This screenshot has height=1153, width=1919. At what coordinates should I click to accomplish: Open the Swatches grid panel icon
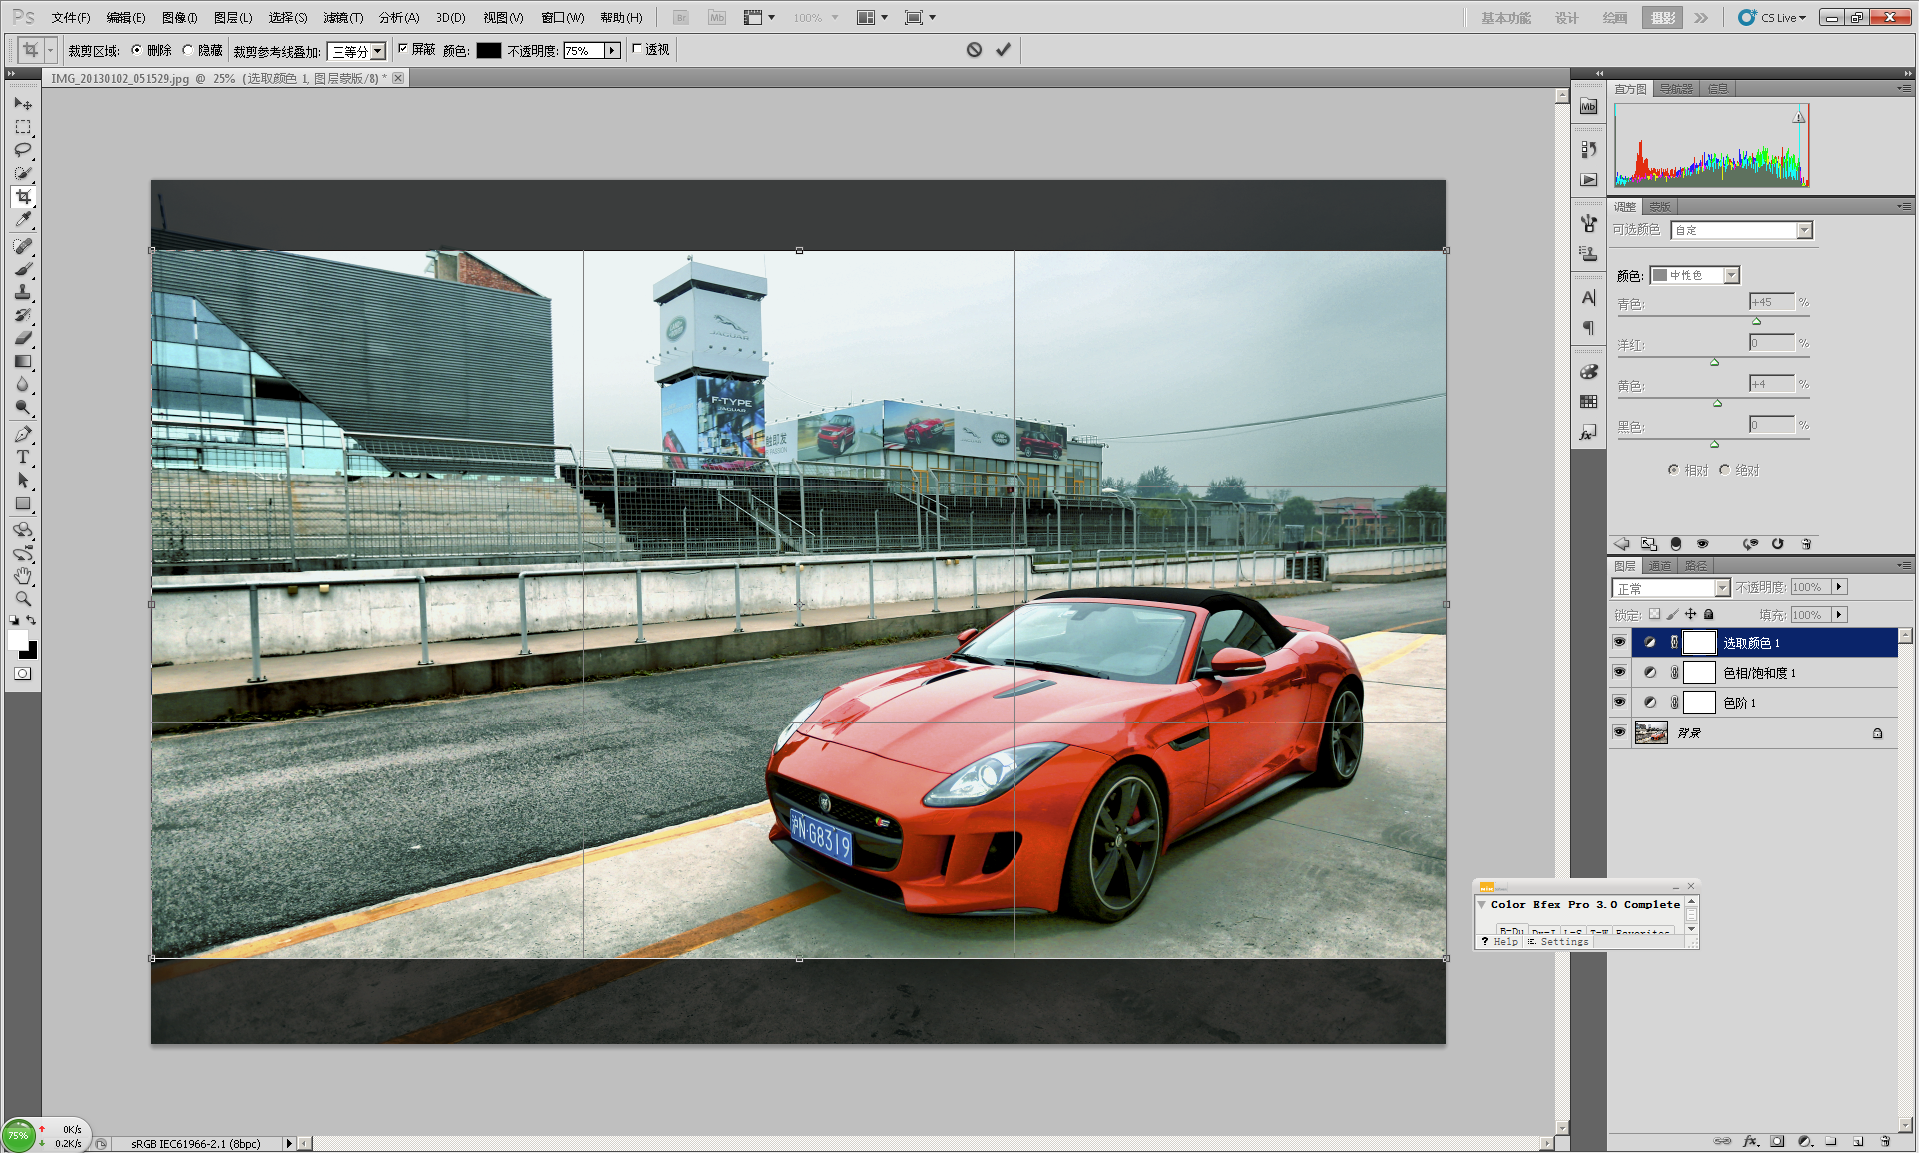click(1589, 402)
